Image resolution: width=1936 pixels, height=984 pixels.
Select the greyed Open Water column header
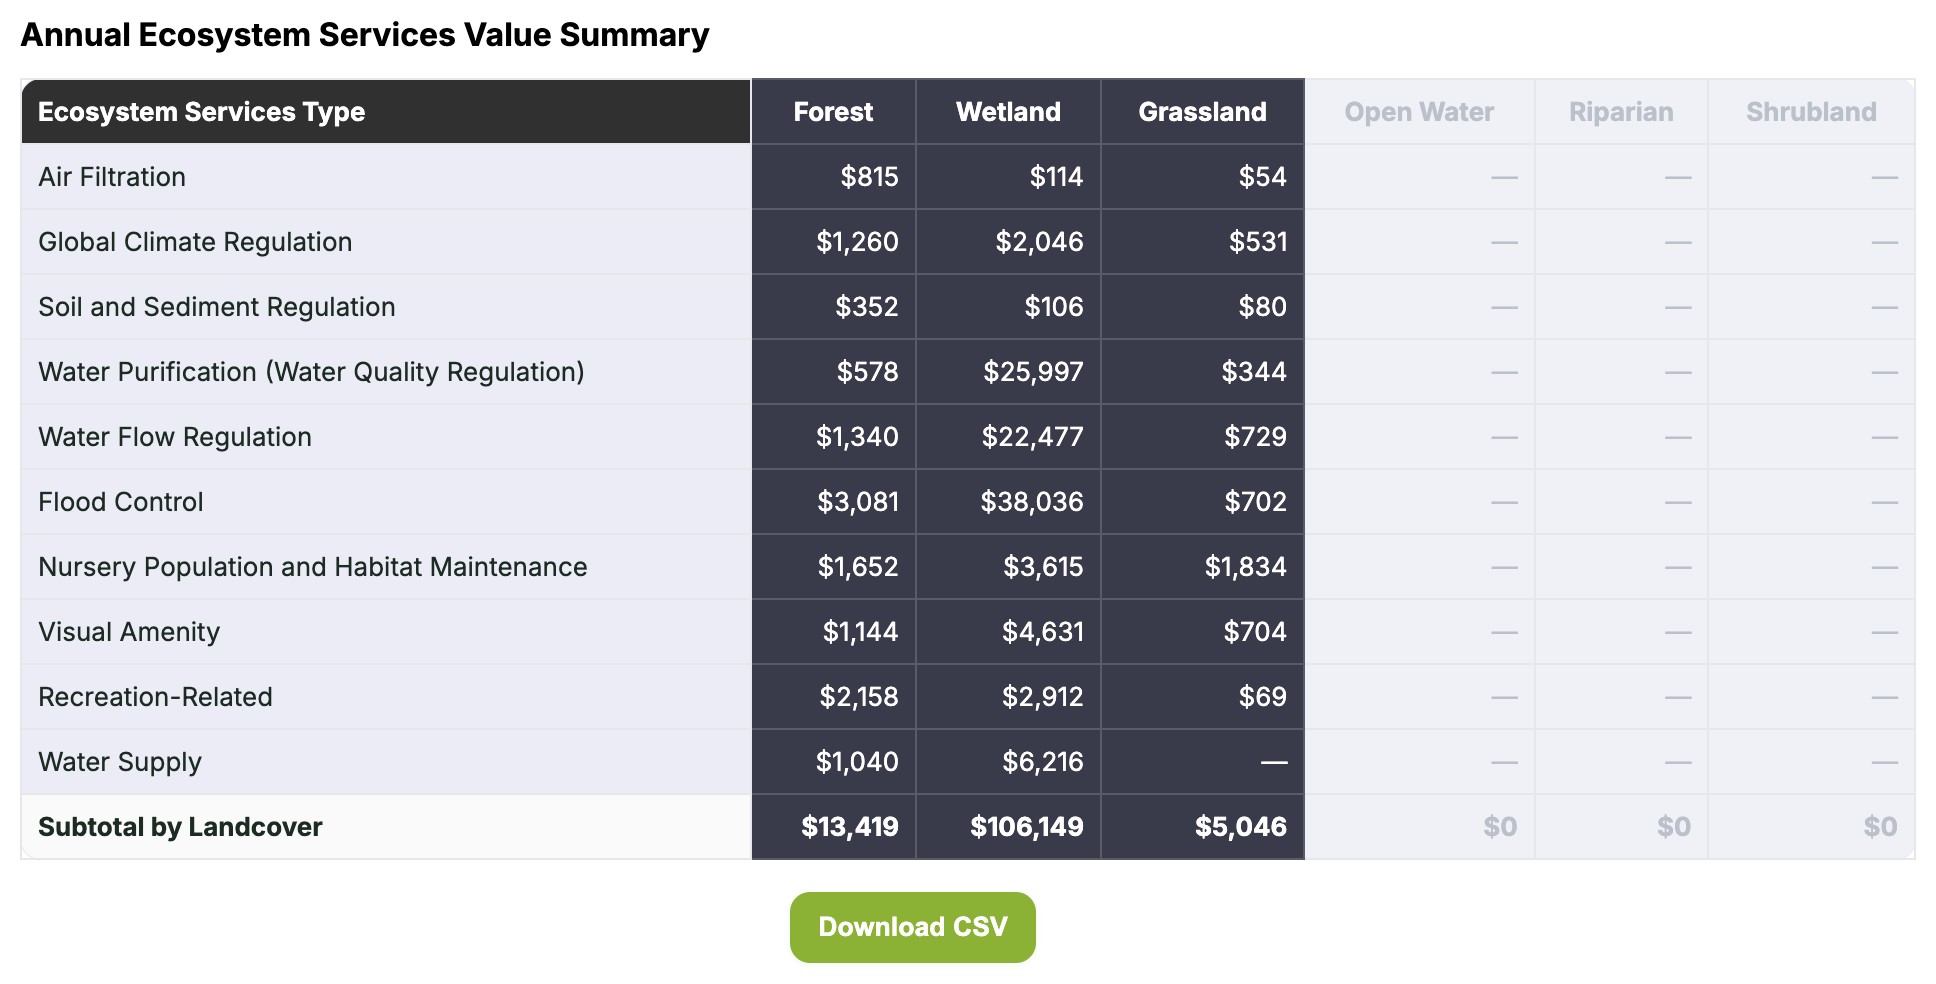click(1419, 112)
